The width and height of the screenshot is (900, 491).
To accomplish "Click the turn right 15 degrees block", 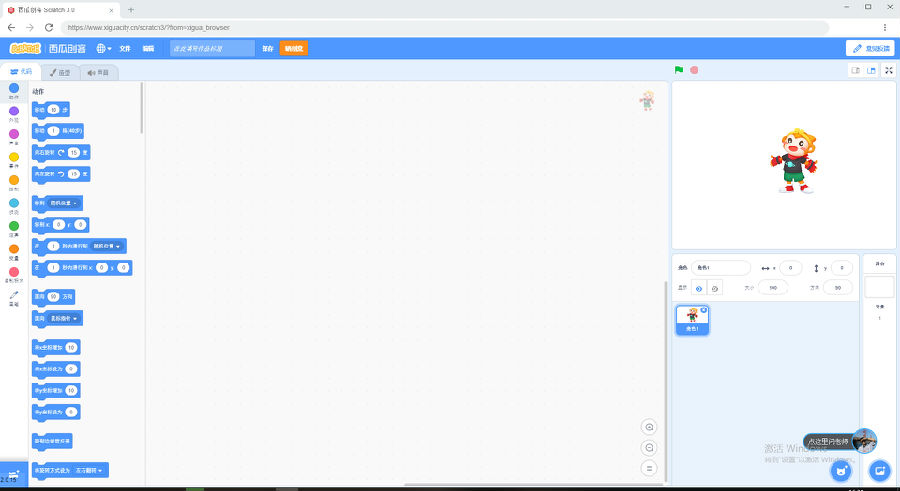I will pyautogui.click(x=61, y=153).
